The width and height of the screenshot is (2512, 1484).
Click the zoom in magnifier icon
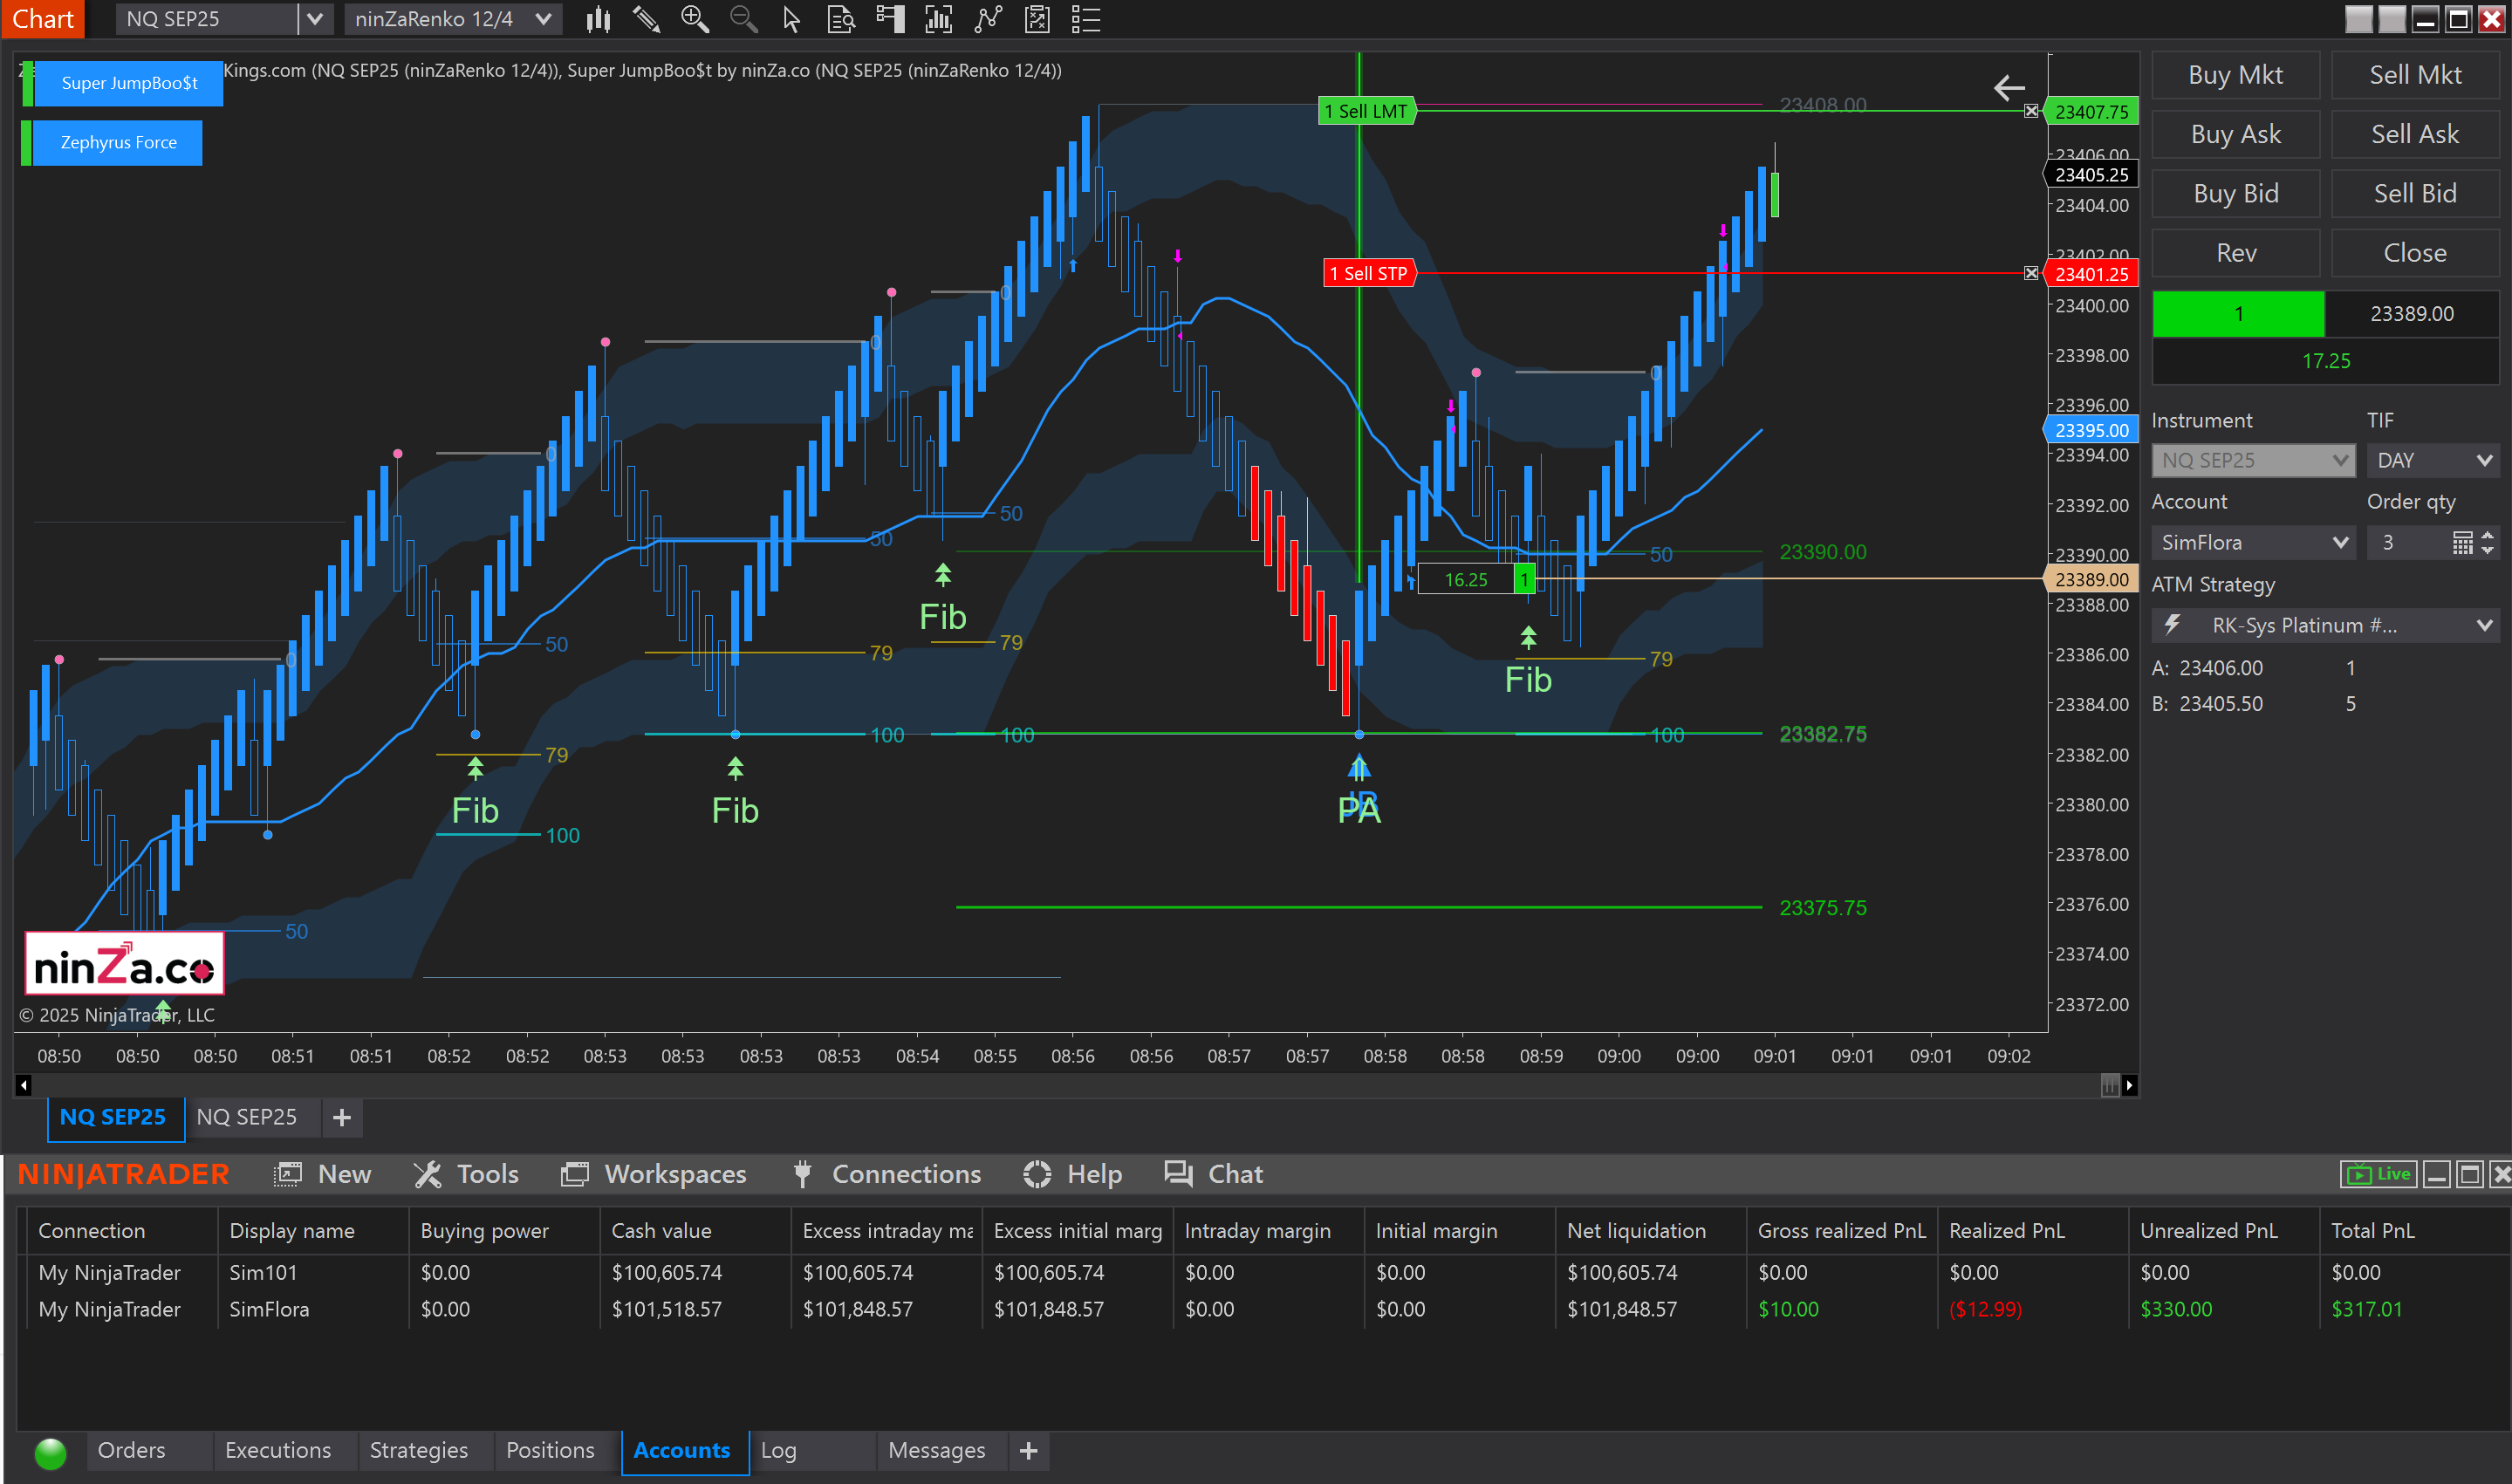[x=694, y=19]
